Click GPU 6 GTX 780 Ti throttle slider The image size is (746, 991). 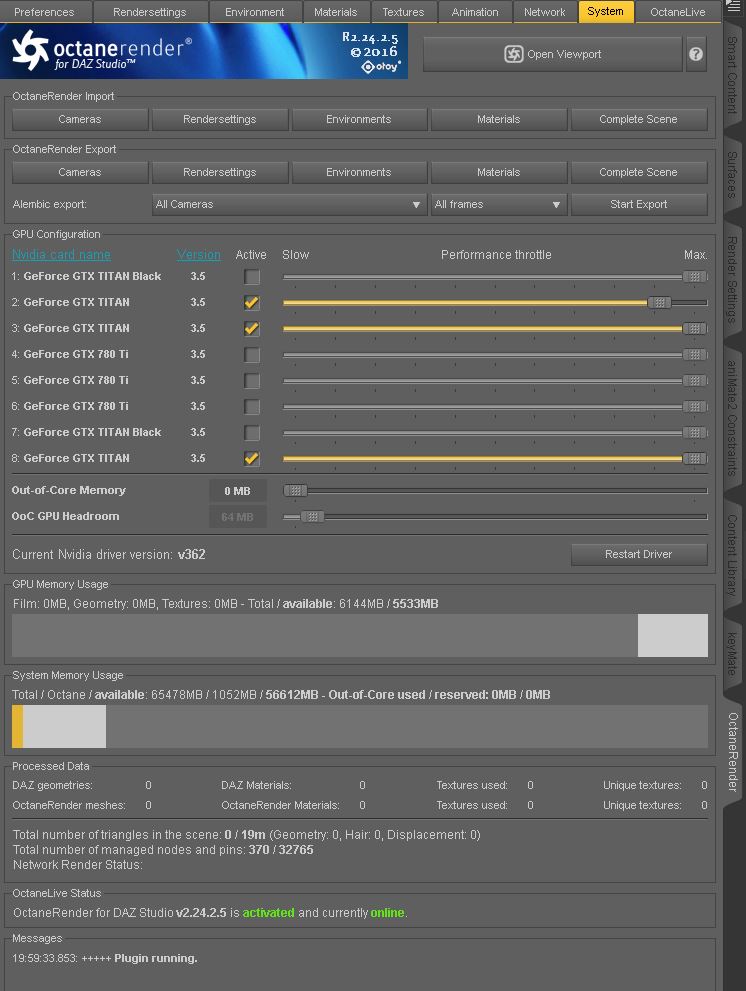495,406
